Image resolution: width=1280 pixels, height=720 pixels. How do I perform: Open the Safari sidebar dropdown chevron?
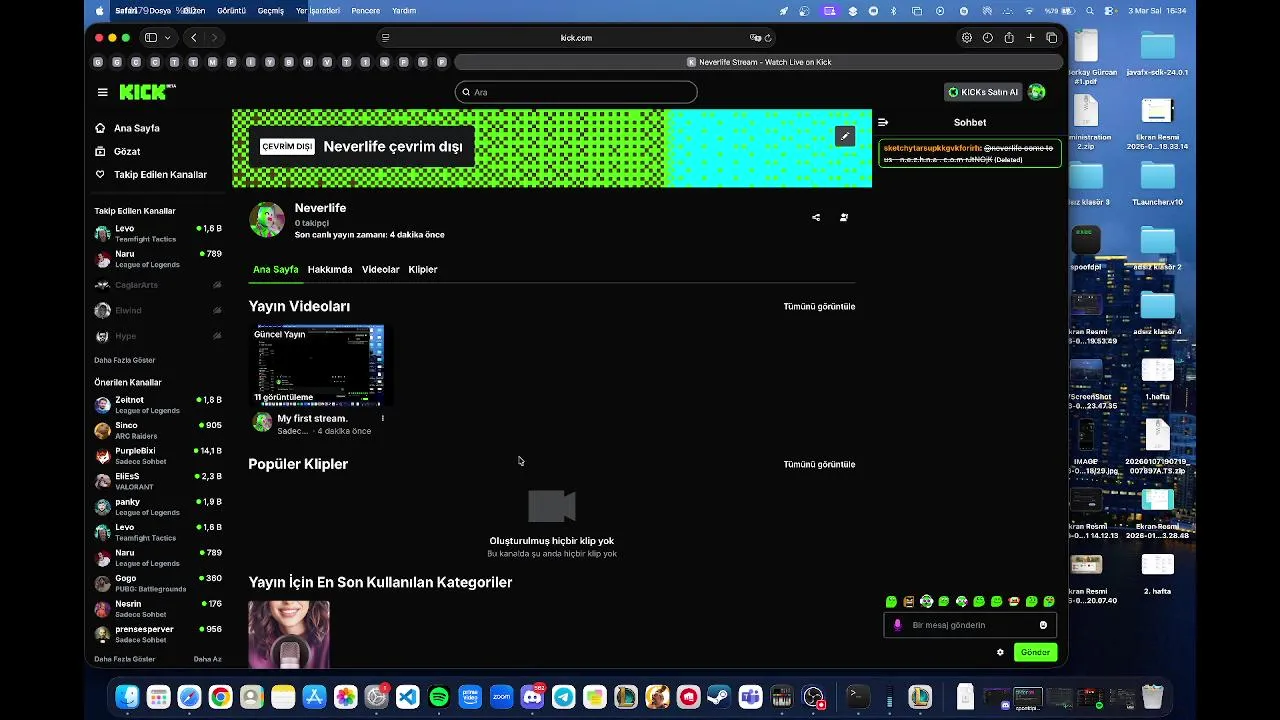pyautogui.click(x=167, y=38)
